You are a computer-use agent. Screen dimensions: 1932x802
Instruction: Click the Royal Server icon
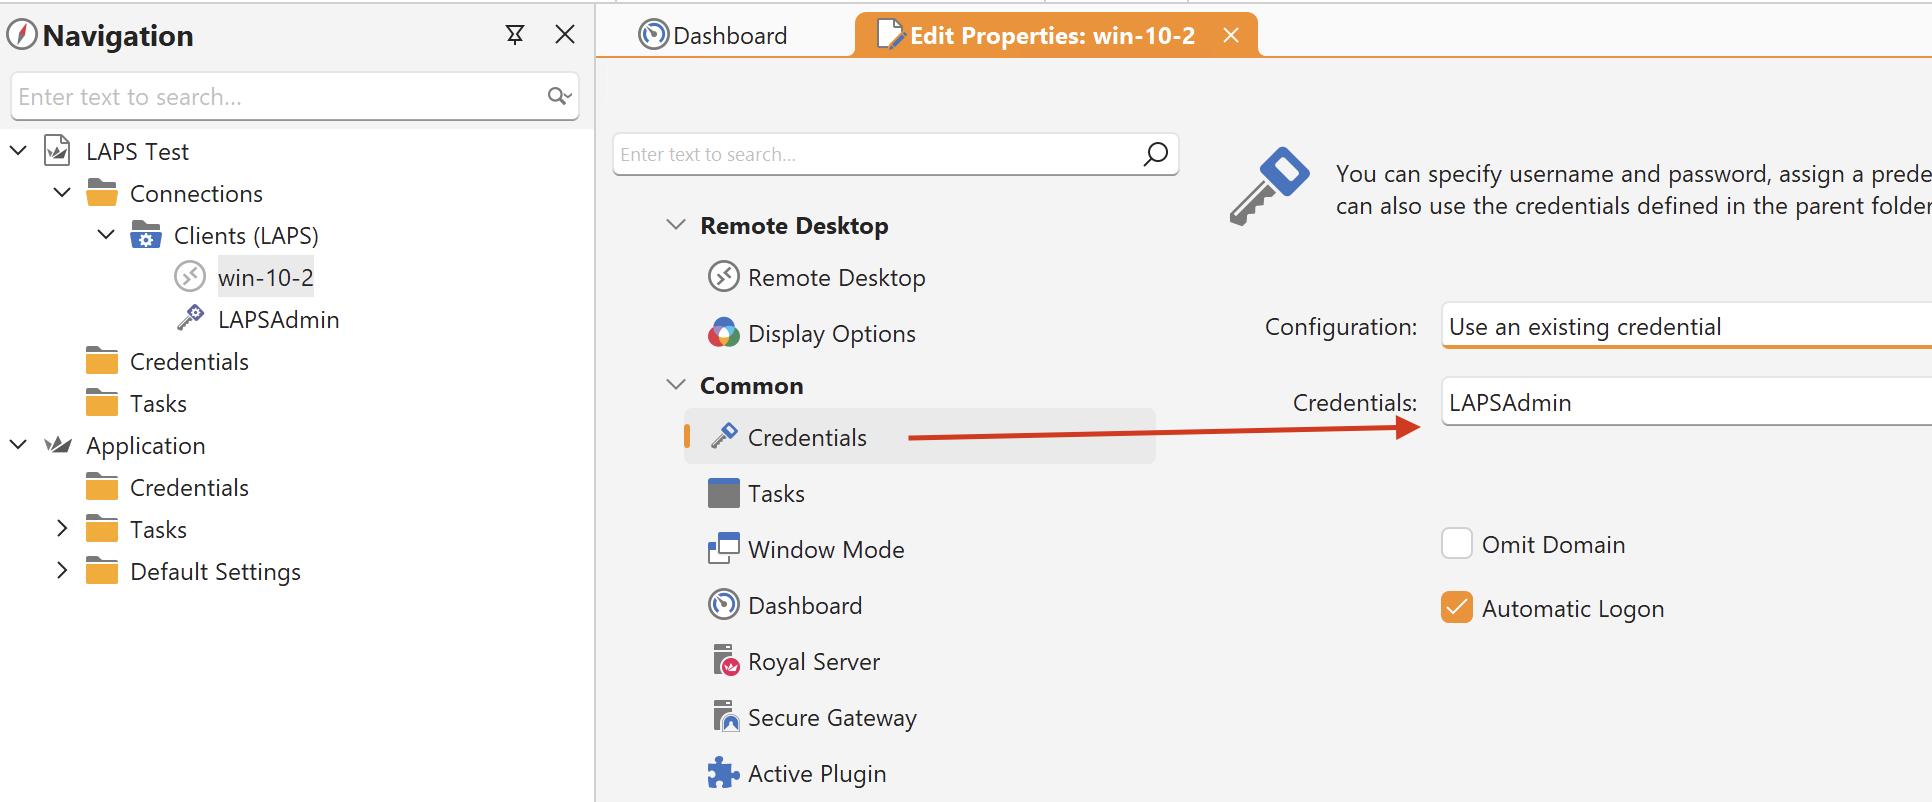pos(724,661)
